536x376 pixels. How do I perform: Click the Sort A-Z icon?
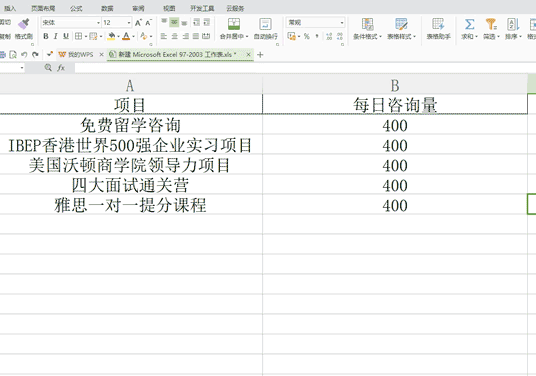coord(513,24)
